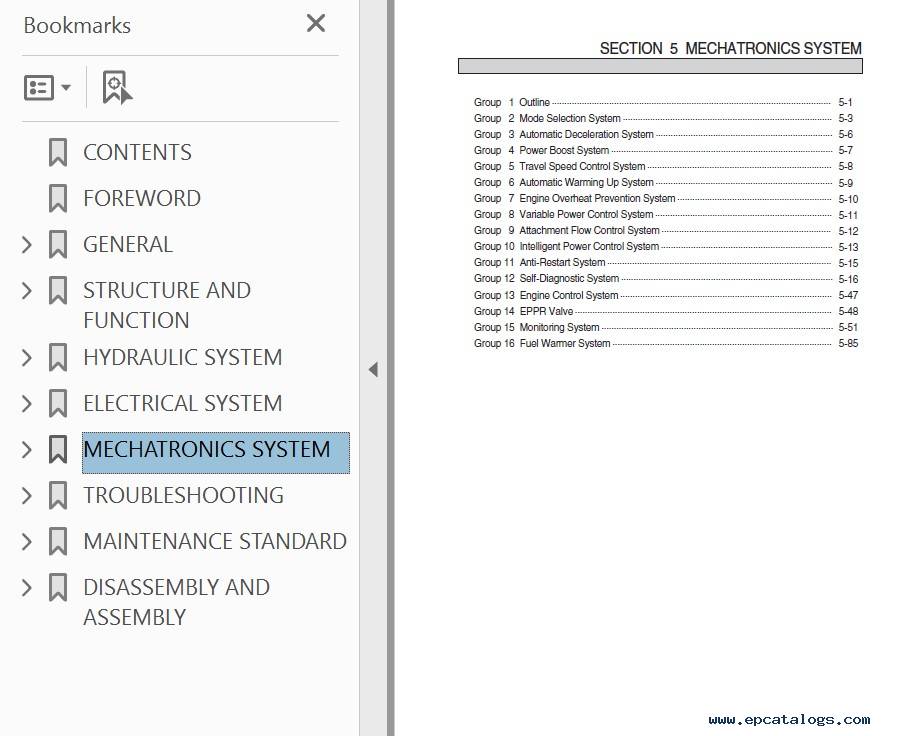The image size is (921, 736).
Task: Expand the MAINTENANCE STANDARD bookmark
Action: click(26, 542)
